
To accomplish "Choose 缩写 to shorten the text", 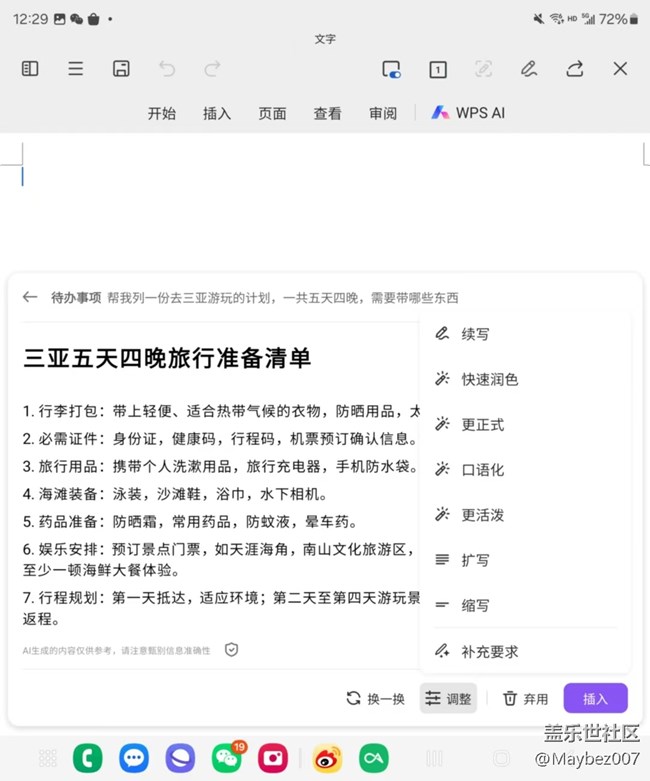I will pos(525,605).
